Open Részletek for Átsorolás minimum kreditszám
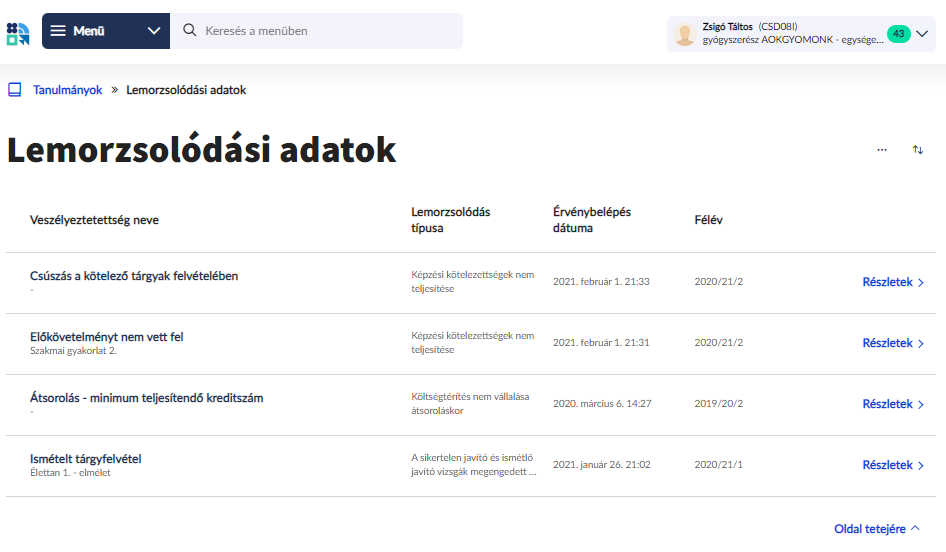This screenshot has height=552, width=946. 893,404
